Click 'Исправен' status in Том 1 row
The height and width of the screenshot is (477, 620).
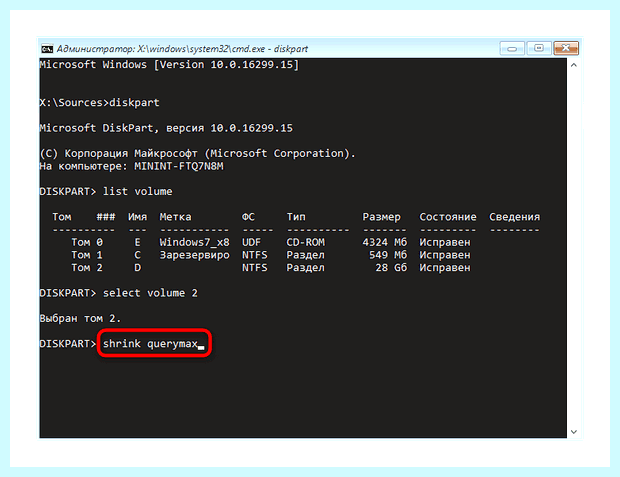click(445, 255)
